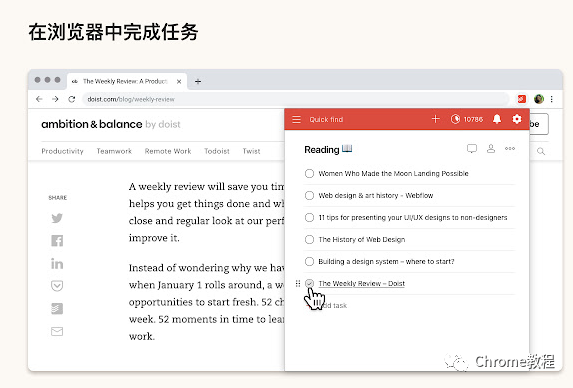Open the Todoist hamburger menu
The width and height of the screenshot is (573, 388).
pos(296,119)
